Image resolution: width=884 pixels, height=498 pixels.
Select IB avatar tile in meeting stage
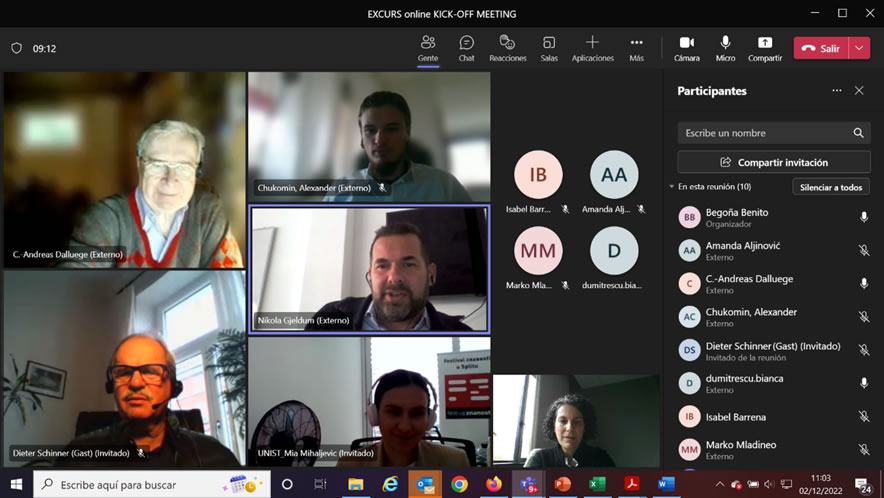coord(538,174)
